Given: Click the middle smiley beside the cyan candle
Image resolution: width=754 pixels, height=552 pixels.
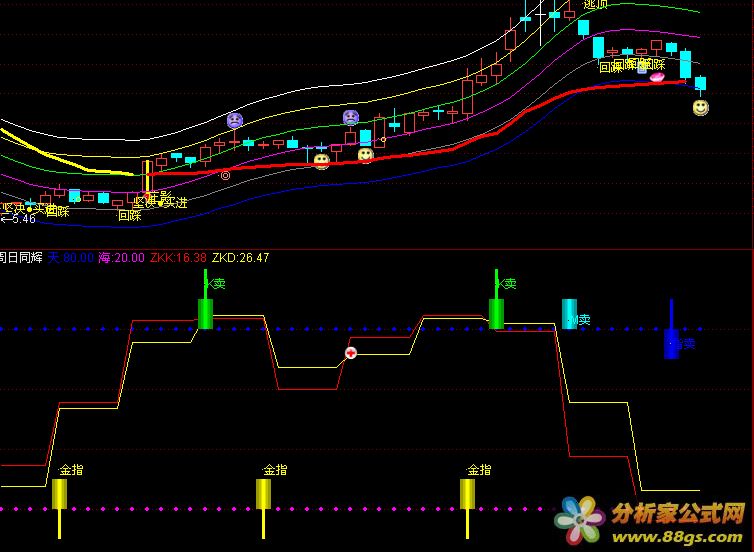Looking at the screenshot, I should point(366,155).
